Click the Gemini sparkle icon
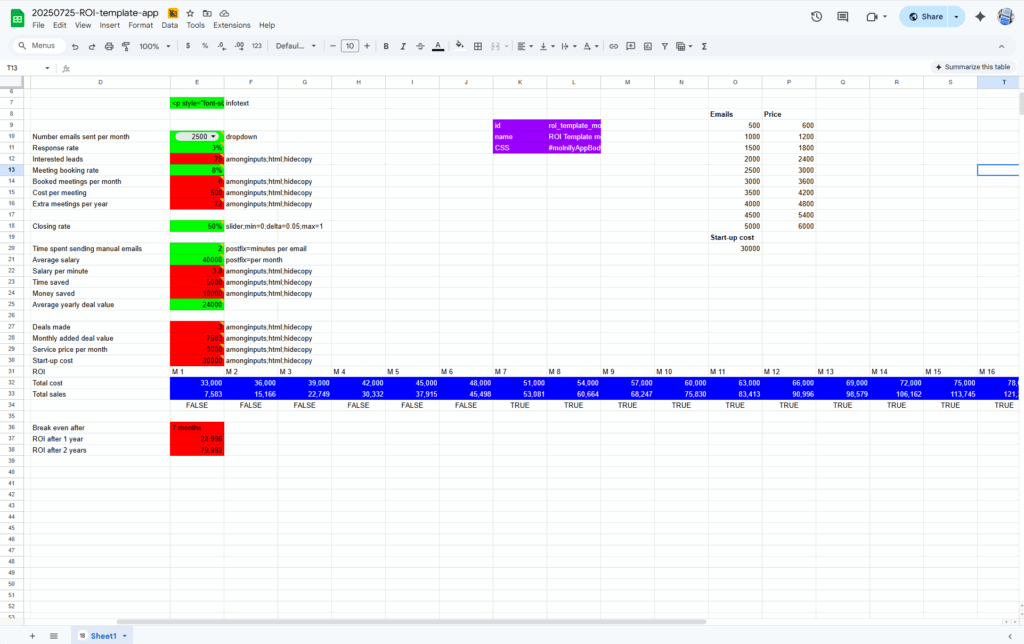The image size is (1024, 644). tap(980, 17)
